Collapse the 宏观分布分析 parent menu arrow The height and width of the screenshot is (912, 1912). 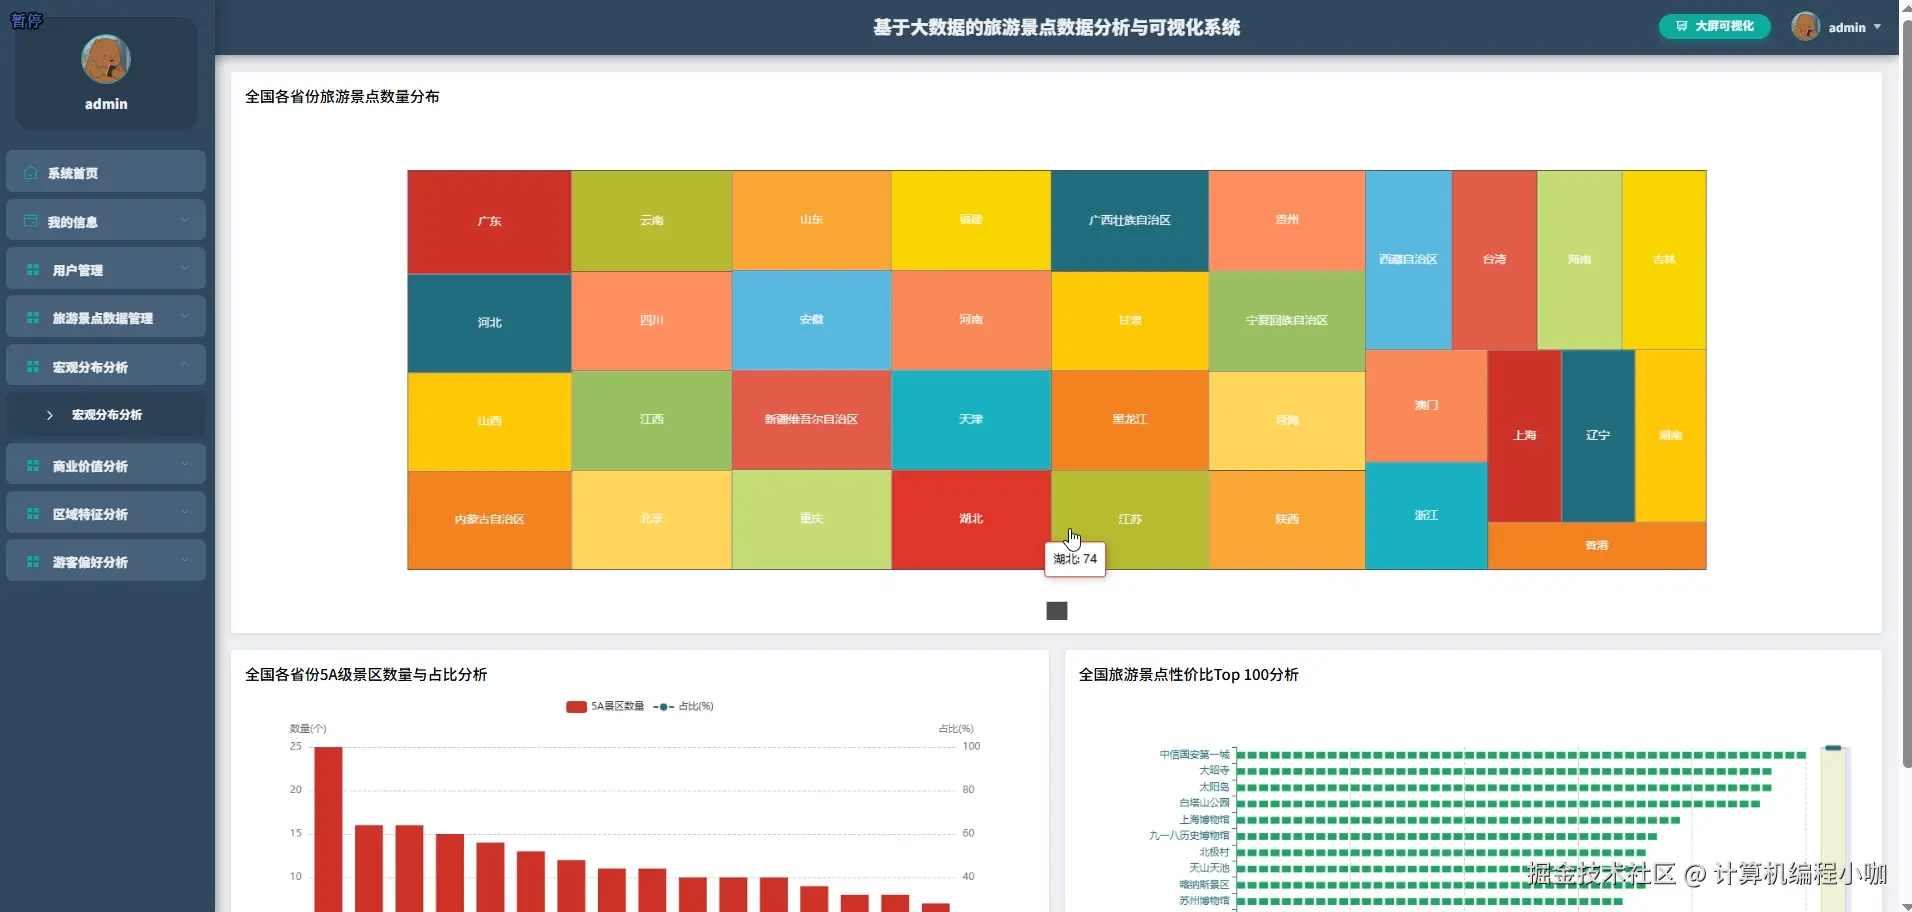click(184, 365)
